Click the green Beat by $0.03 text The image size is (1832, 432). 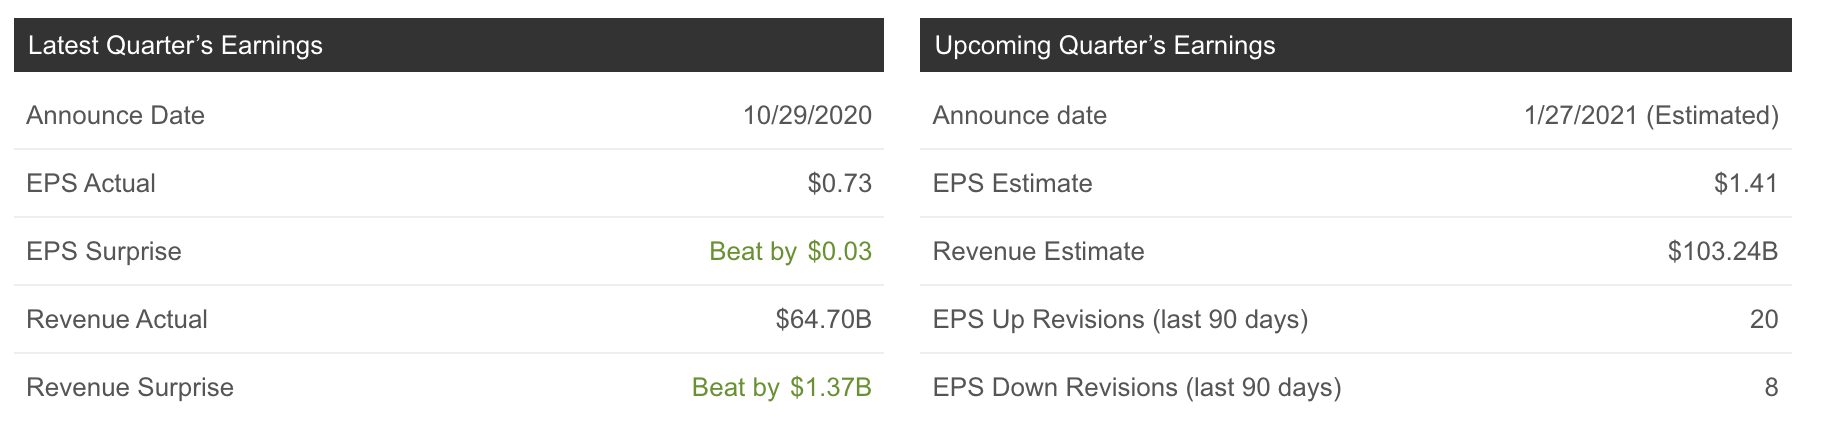click(790, 252)
